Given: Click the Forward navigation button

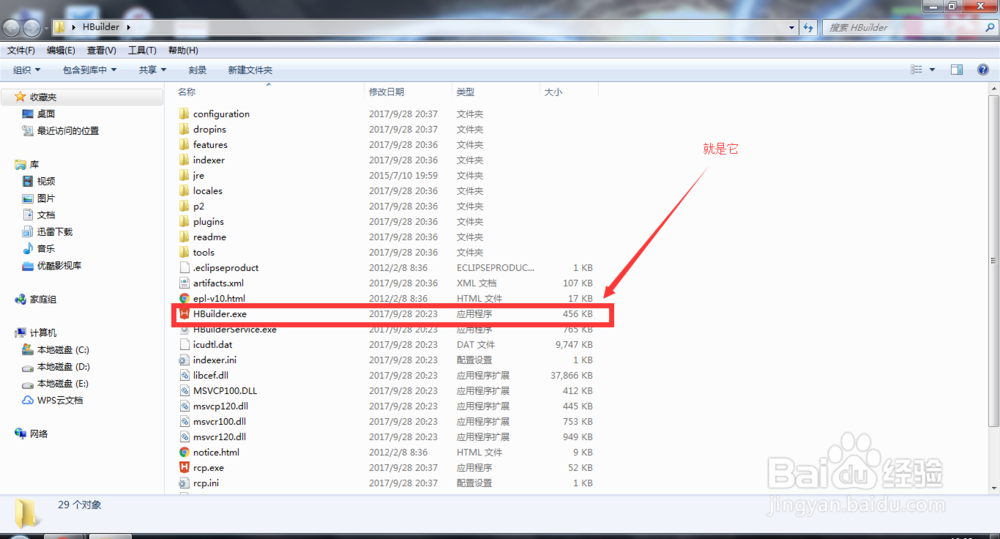Looking at the screenshot, I should click(x=31, y=27).
